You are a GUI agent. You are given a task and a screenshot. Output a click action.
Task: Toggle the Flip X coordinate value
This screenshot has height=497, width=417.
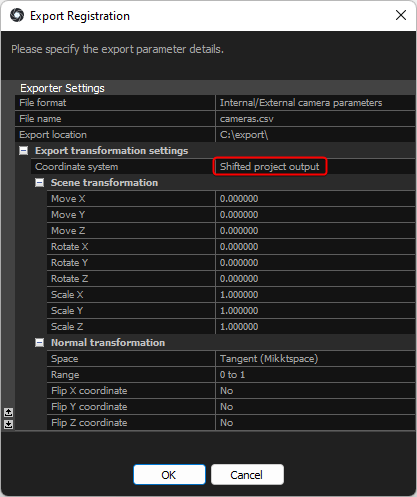point(315,391)
